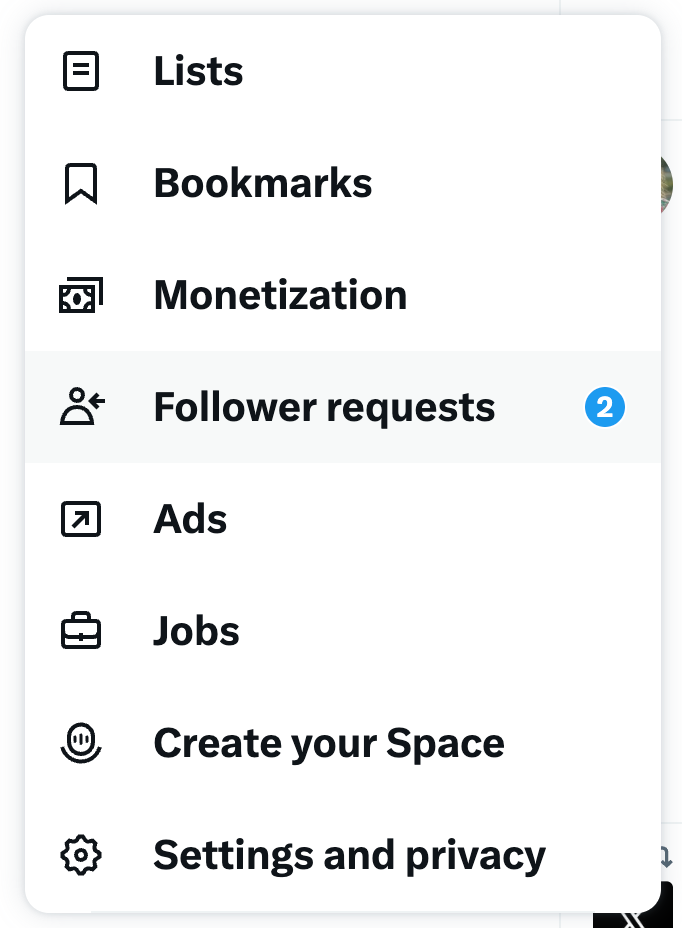The image size is (682, 928).
Task: View pending Follower requests
Action: tap(324, 407)
